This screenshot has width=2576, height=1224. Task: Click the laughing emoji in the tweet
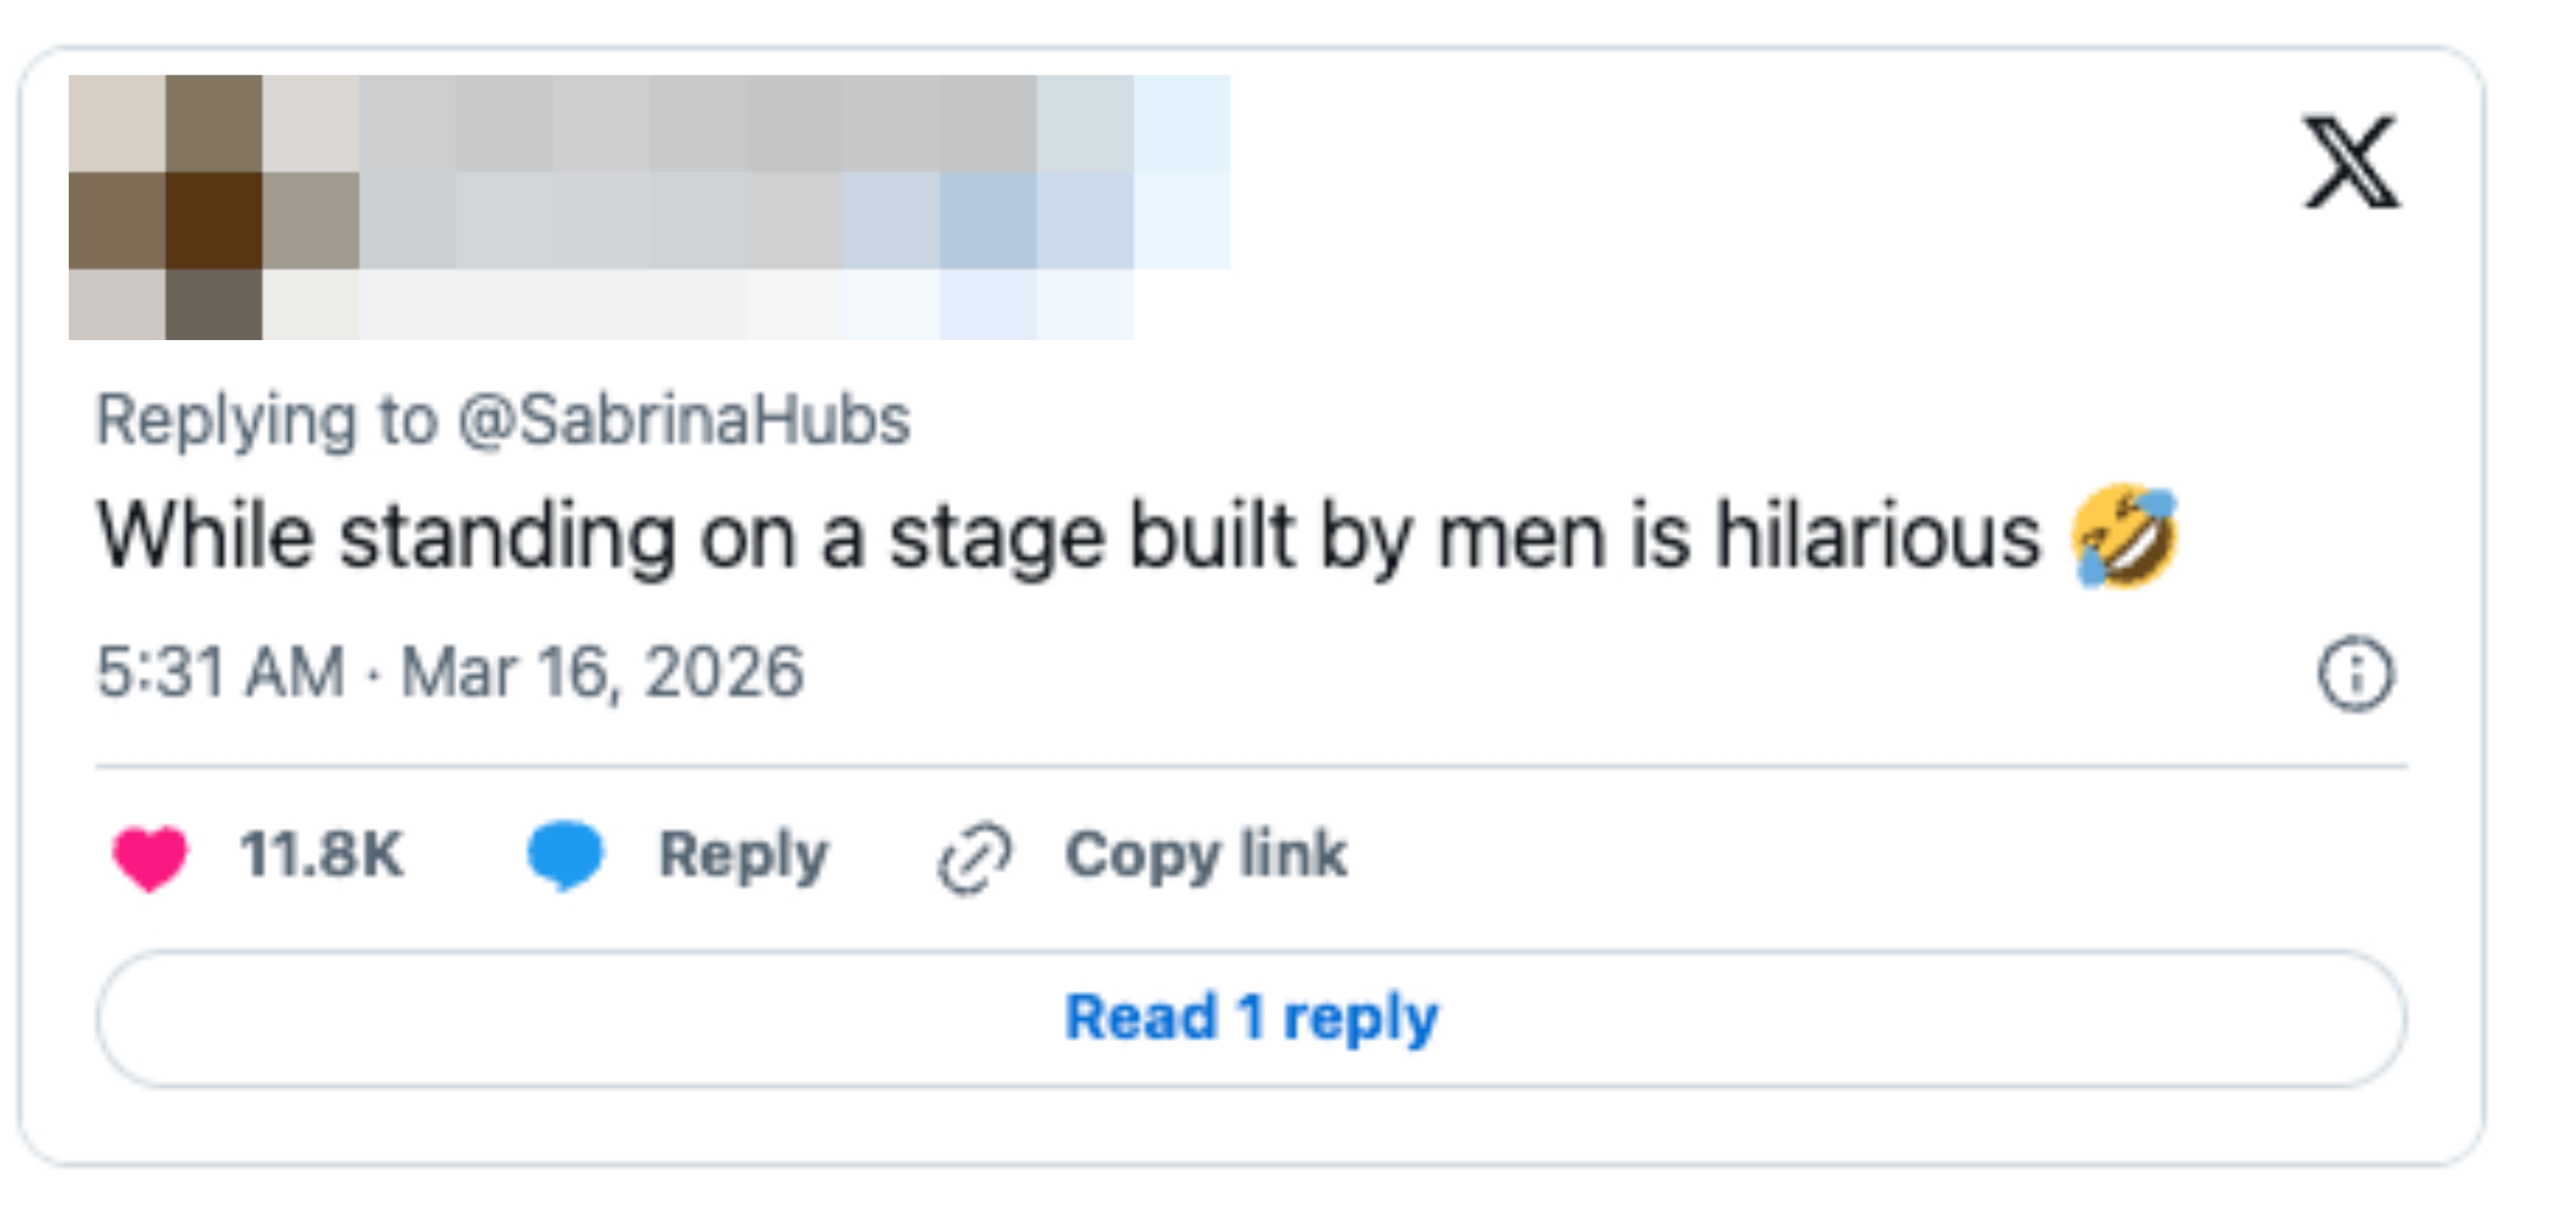point(2125,537)
